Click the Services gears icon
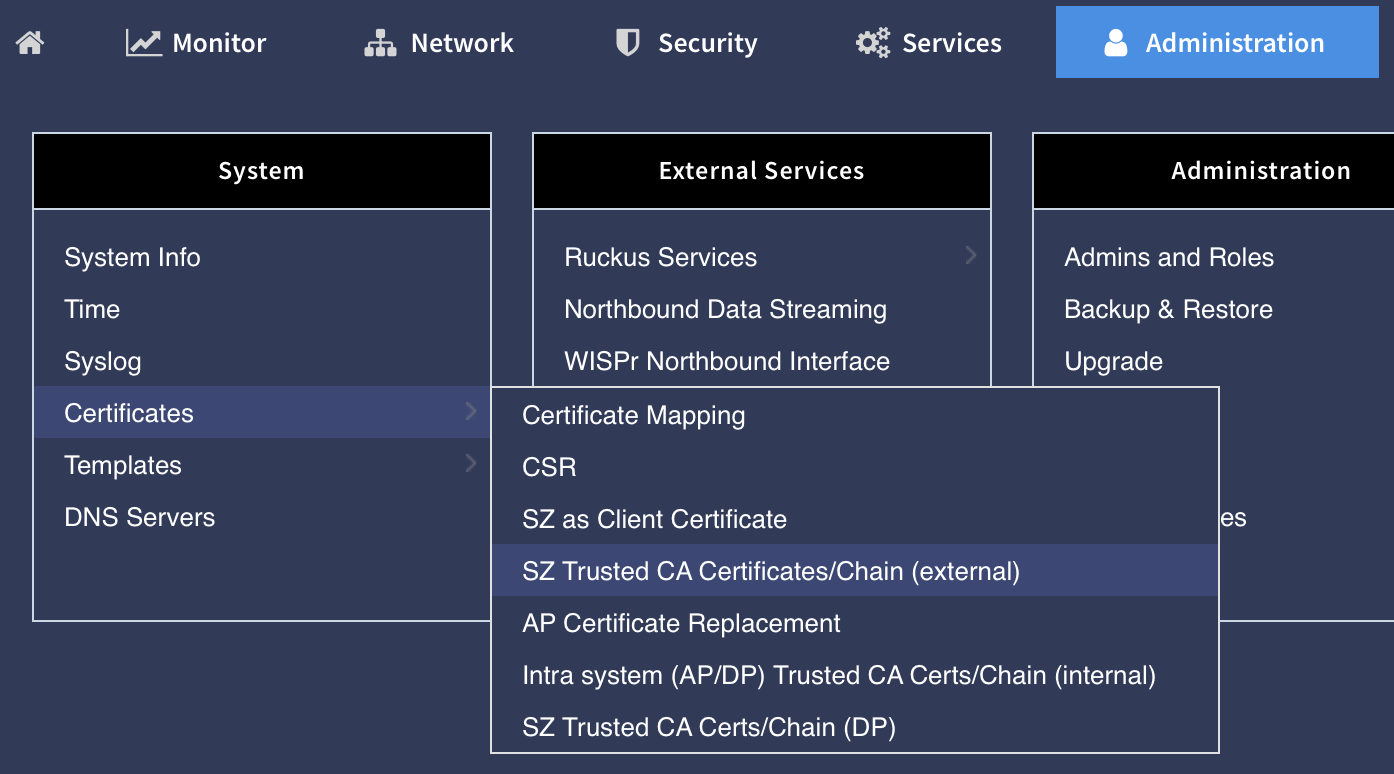Viewport: 1394px width, 774px height. pos(872,43)
